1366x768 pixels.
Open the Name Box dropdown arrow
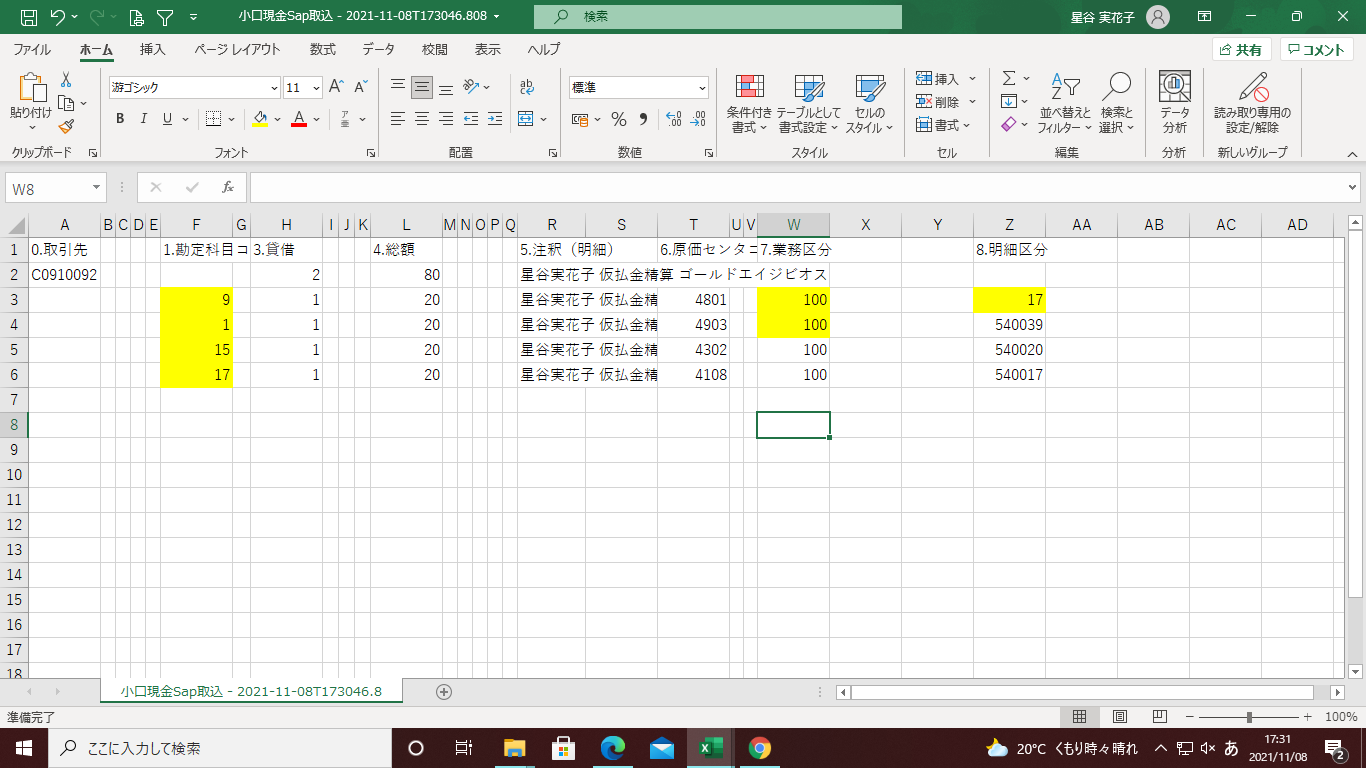(x=97, y=187)
